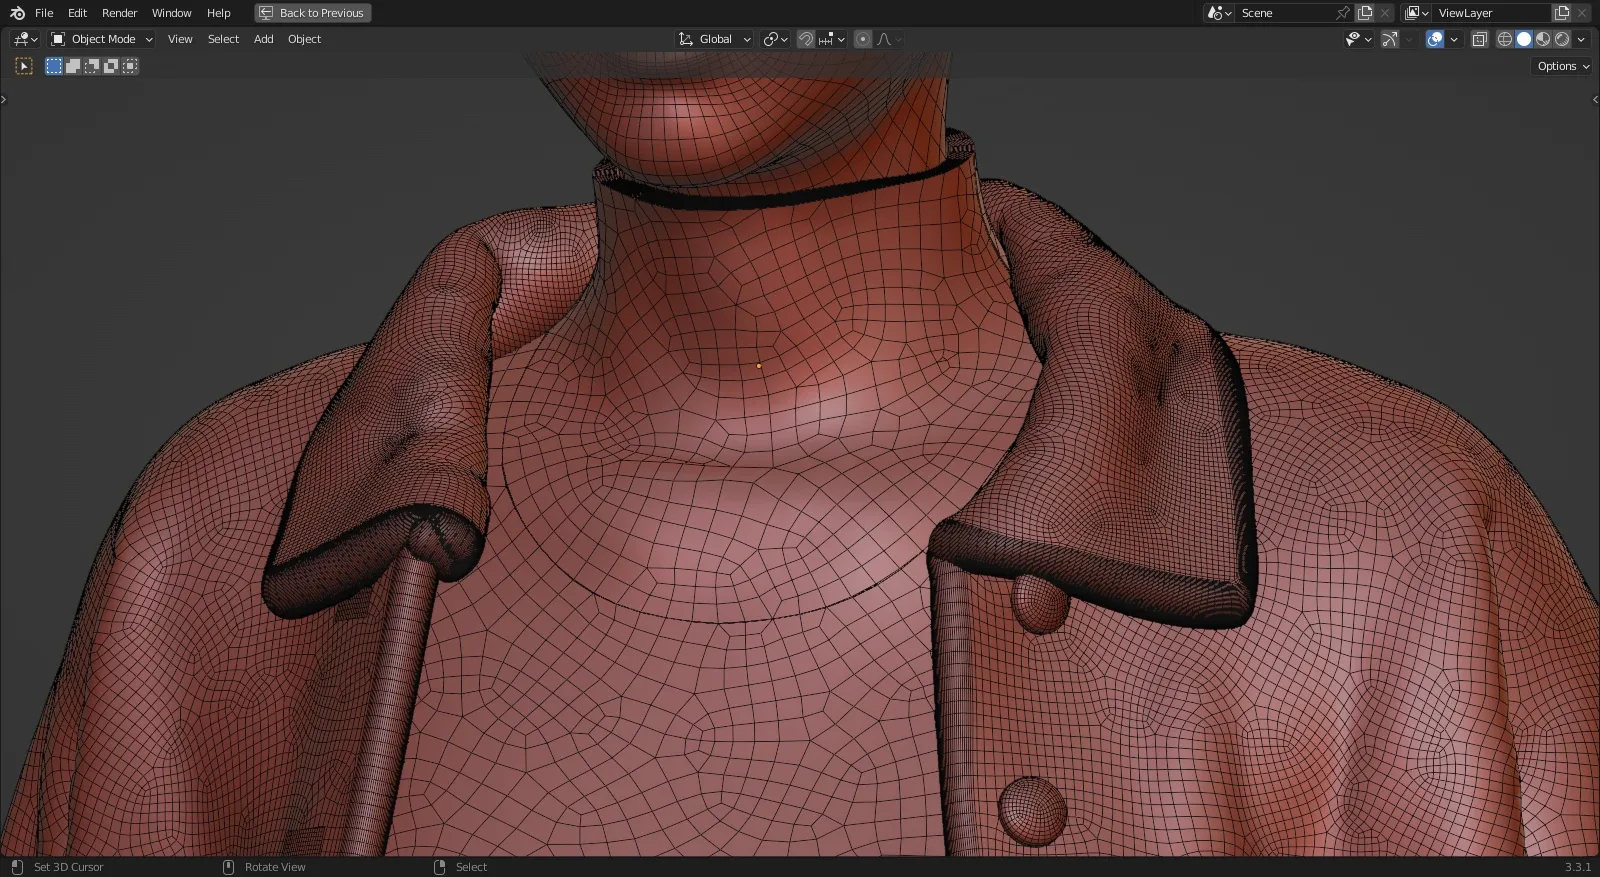Open proportional editing falloff dropdown
This screenshot has height=877, width=1600.
[x=889, y=39]
